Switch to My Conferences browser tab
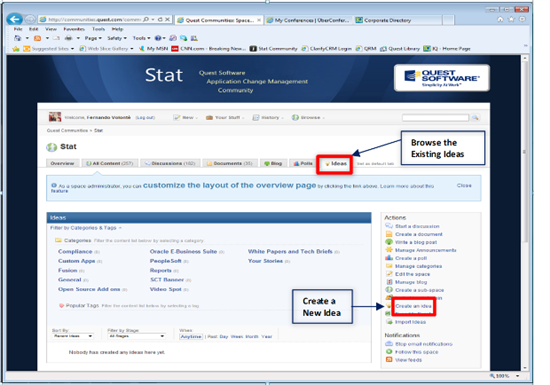550x385 pixels. click(x=308, y=20)
